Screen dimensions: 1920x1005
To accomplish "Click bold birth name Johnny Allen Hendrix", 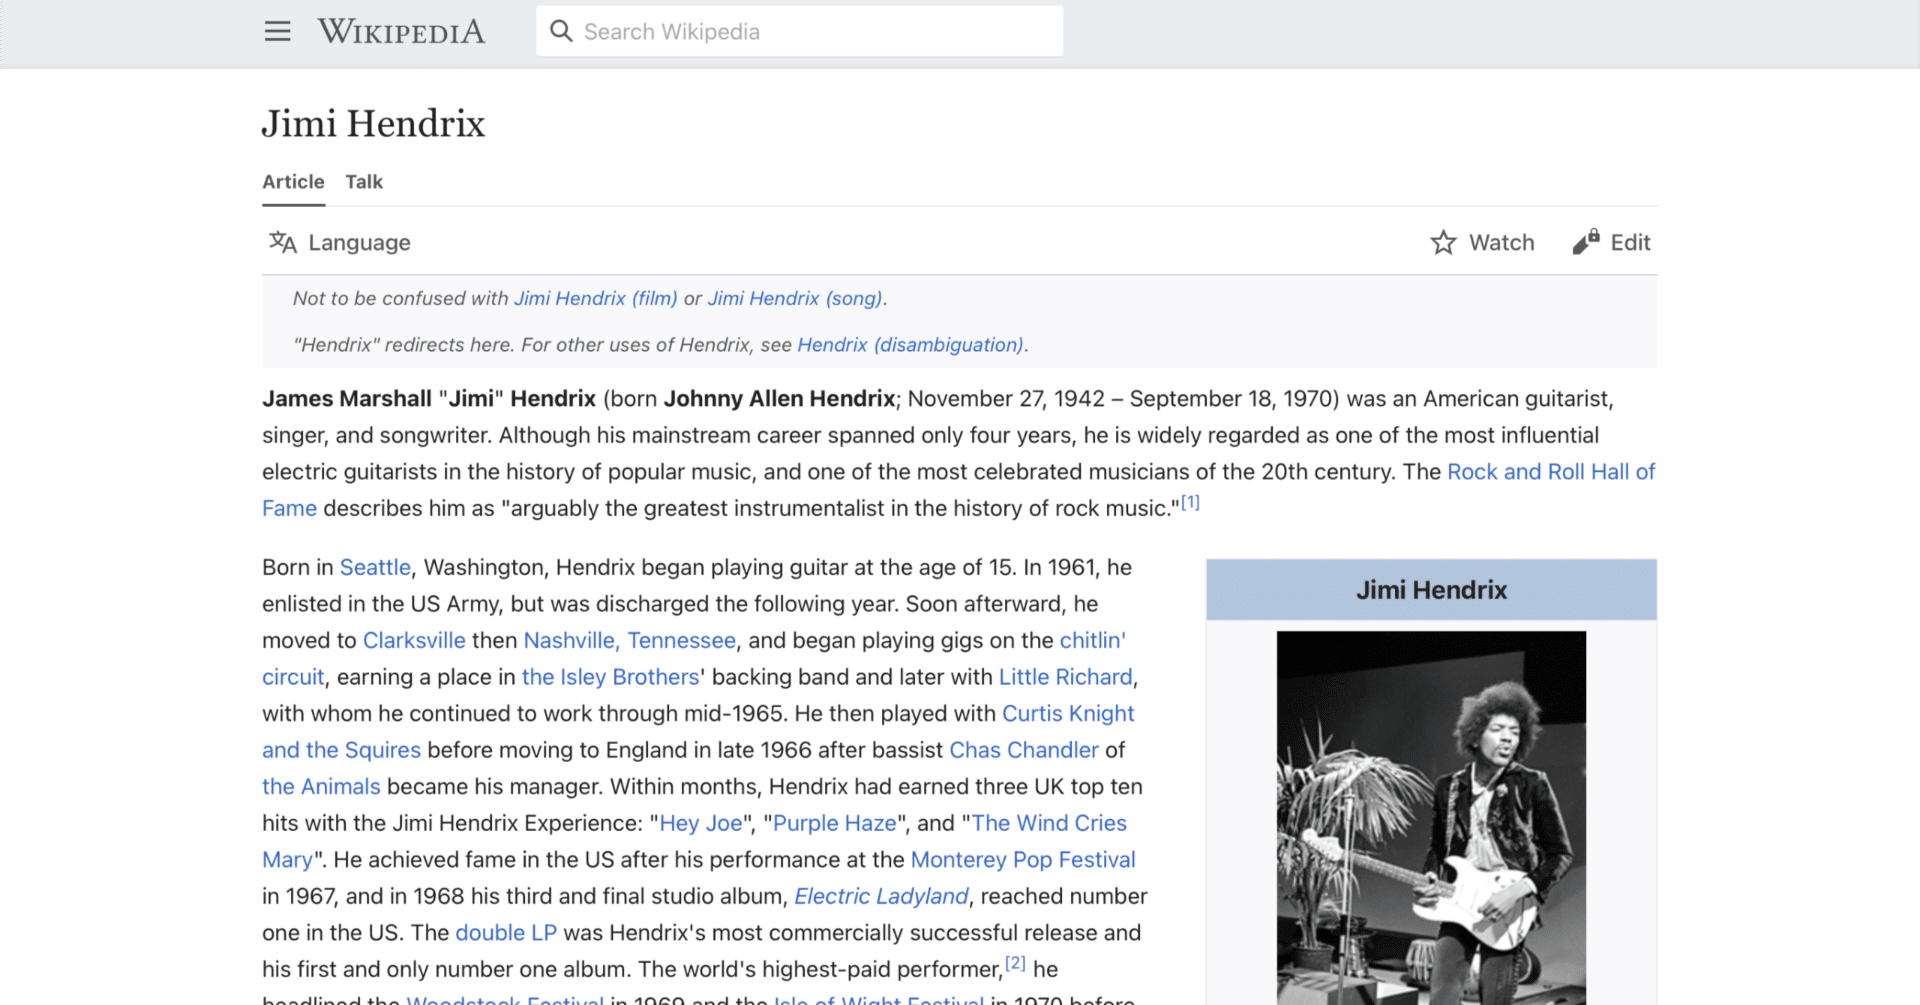I will 779,399.
